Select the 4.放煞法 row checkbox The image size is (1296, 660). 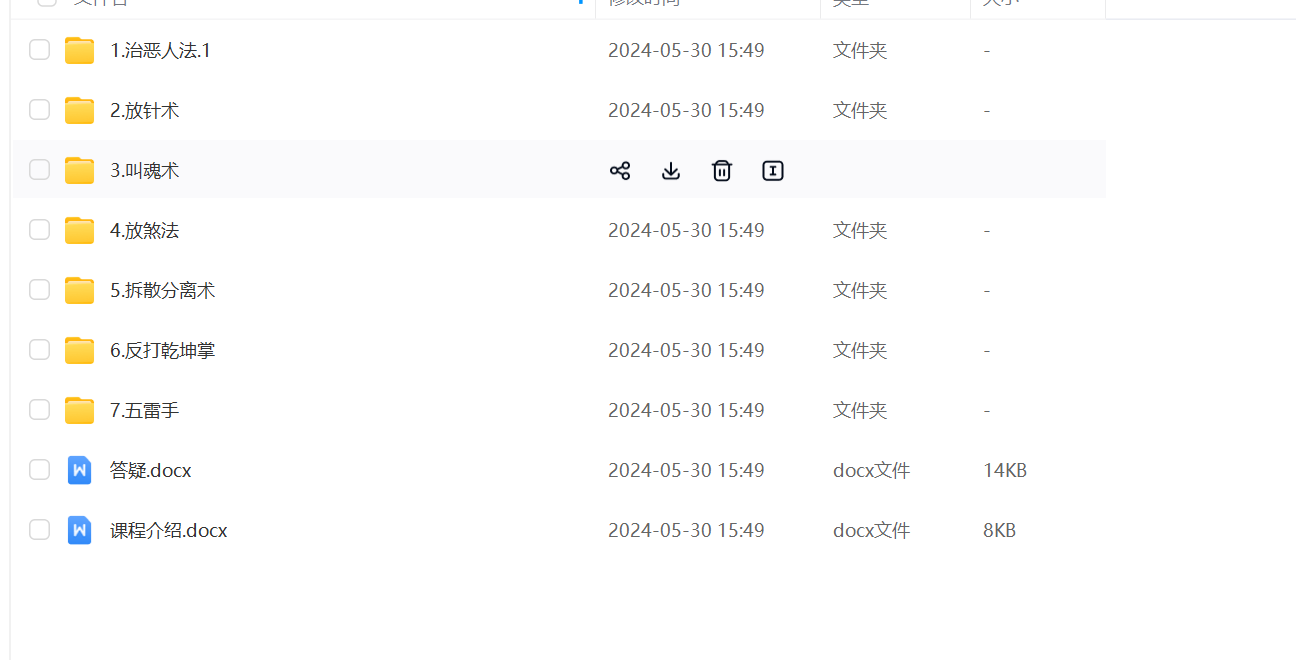(39, 230)
